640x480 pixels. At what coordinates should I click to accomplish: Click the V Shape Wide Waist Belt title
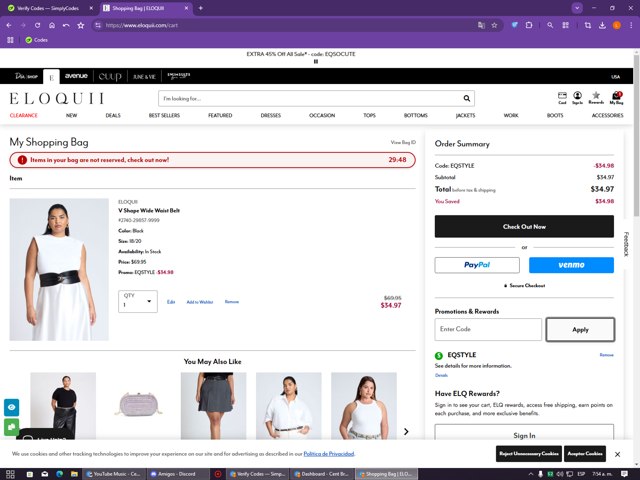149,211
